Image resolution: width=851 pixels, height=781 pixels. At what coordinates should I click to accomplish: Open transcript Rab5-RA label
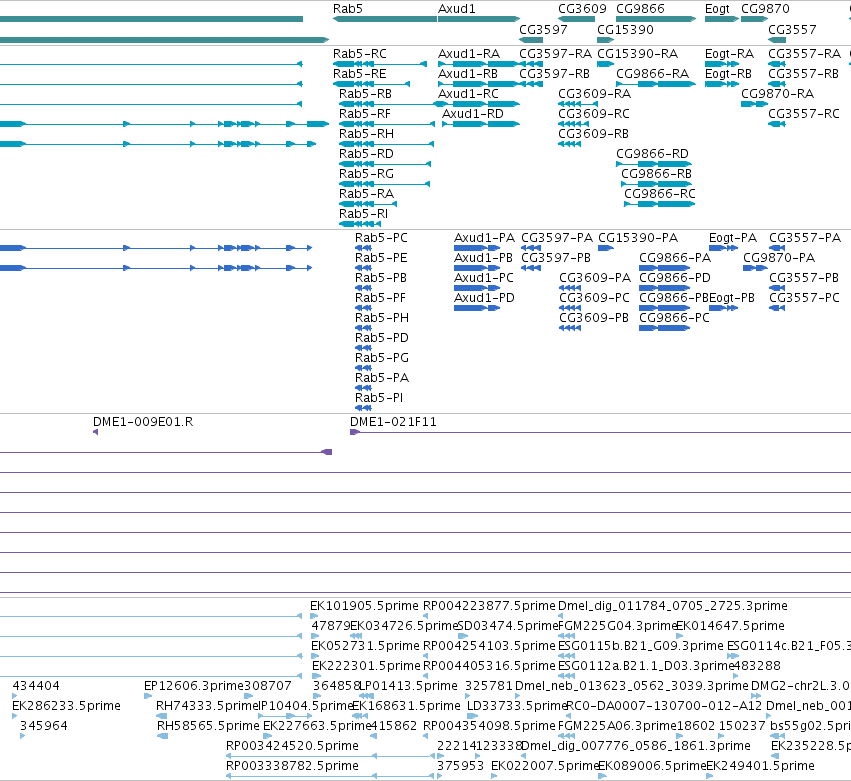tap(366, 194)
